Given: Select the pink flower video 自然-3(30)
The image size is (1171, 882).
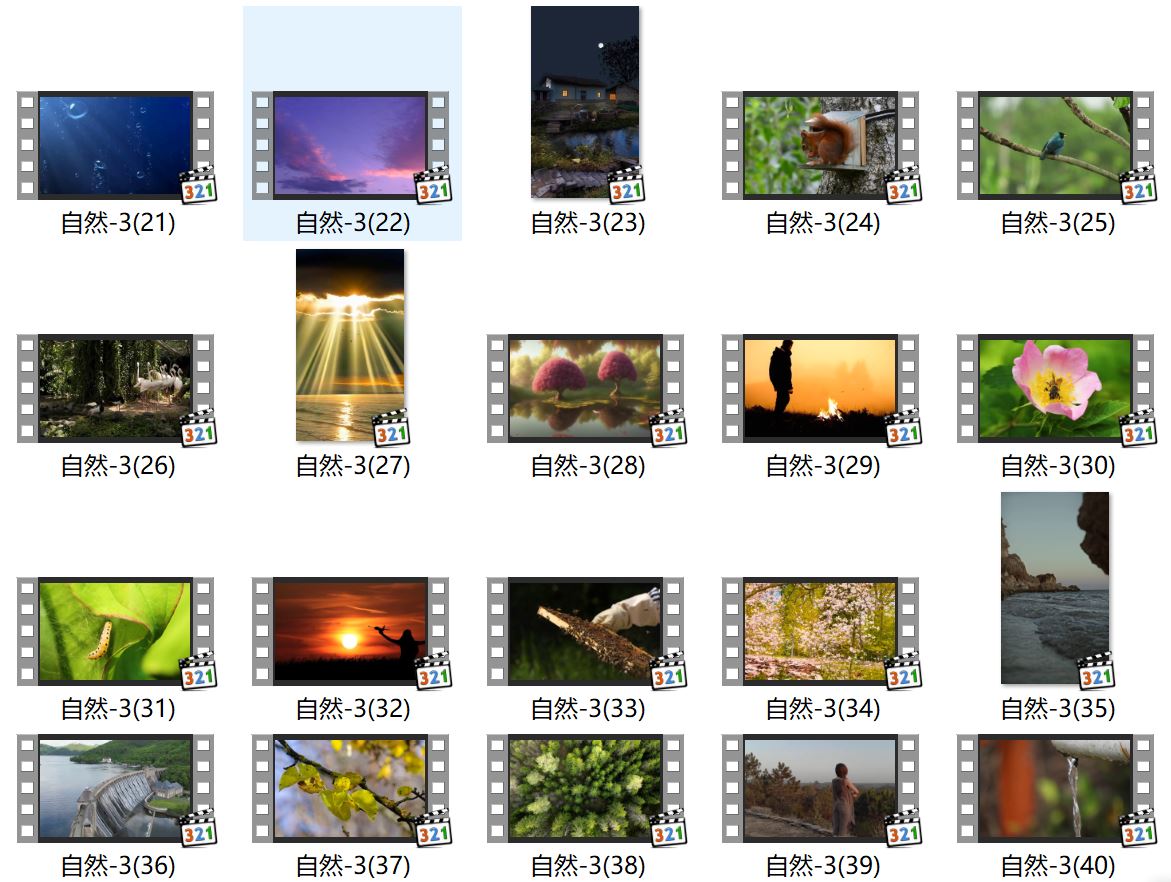Looking at the screenshot, I should [1055, 389].
